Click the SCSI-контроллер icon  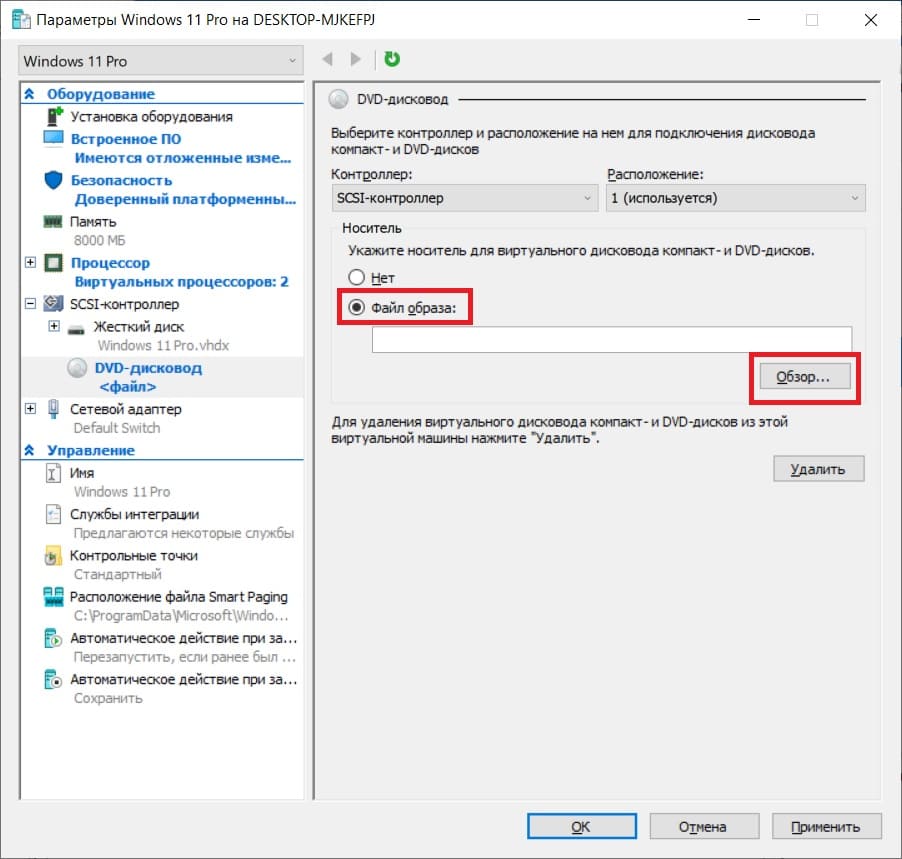tap(53, 303)
